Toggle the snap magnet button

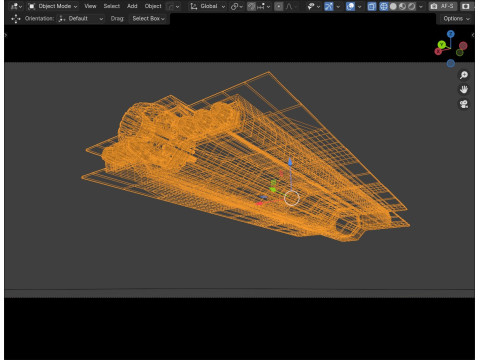[251, 6]
